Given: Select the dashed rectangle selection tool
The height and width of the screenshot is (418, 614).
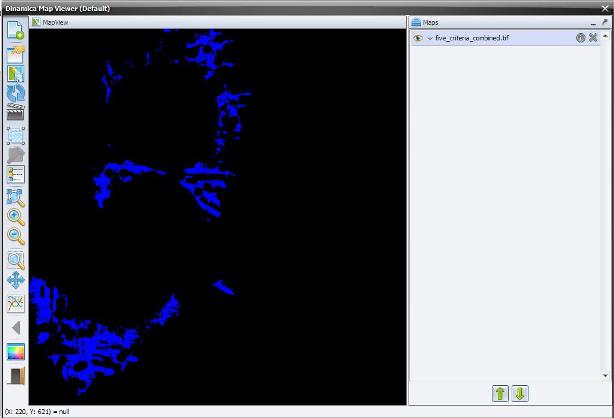Looking at the screenshot, I should click(16, 136).
